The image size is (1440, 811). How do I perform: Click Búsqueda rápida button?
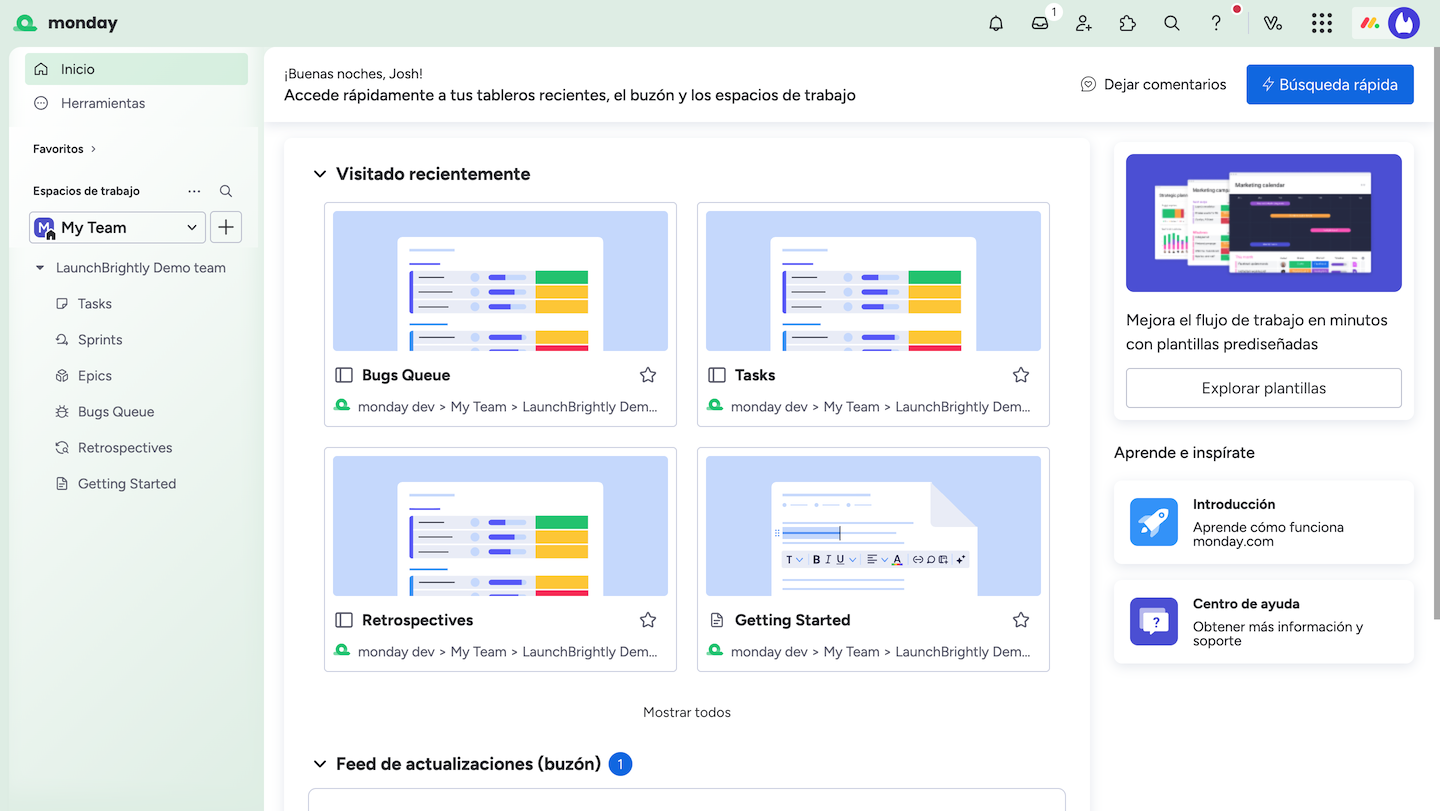(x=1330, y=85)
